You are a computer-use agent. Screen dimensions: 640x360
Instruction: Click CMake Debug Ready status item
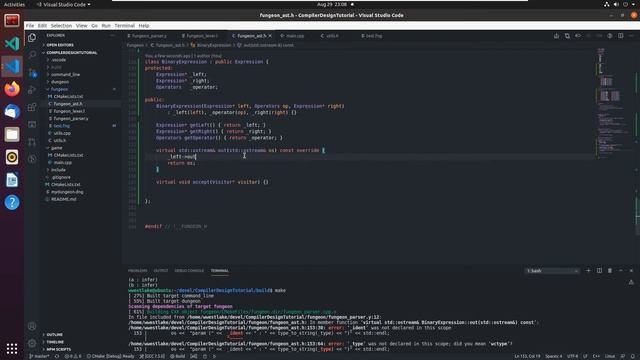(111, 356)
